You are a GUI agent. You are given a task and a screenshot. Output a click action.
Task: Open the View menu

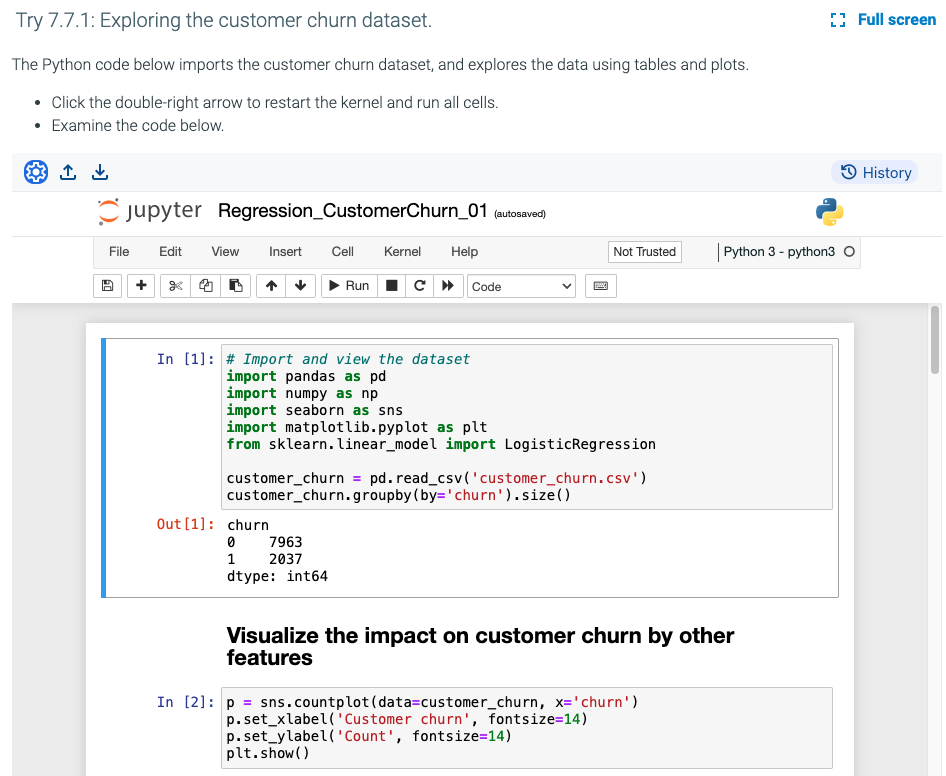click(x=225, y=252)
